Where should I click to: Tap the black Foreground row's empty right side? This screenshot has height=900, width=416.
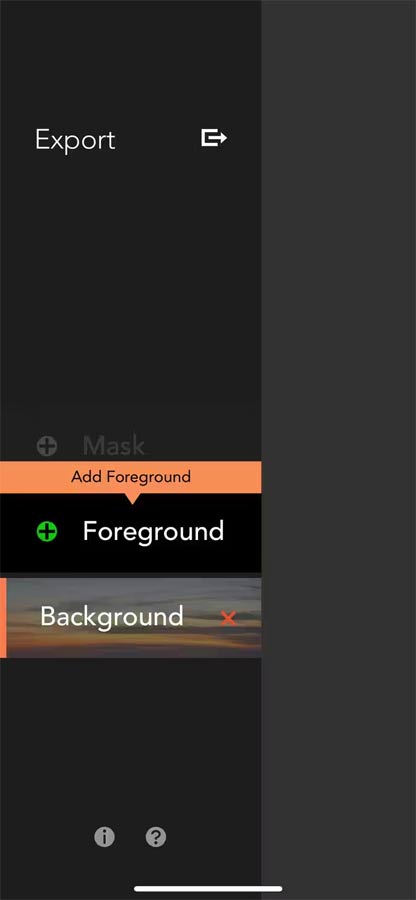(x=244, y=533)
